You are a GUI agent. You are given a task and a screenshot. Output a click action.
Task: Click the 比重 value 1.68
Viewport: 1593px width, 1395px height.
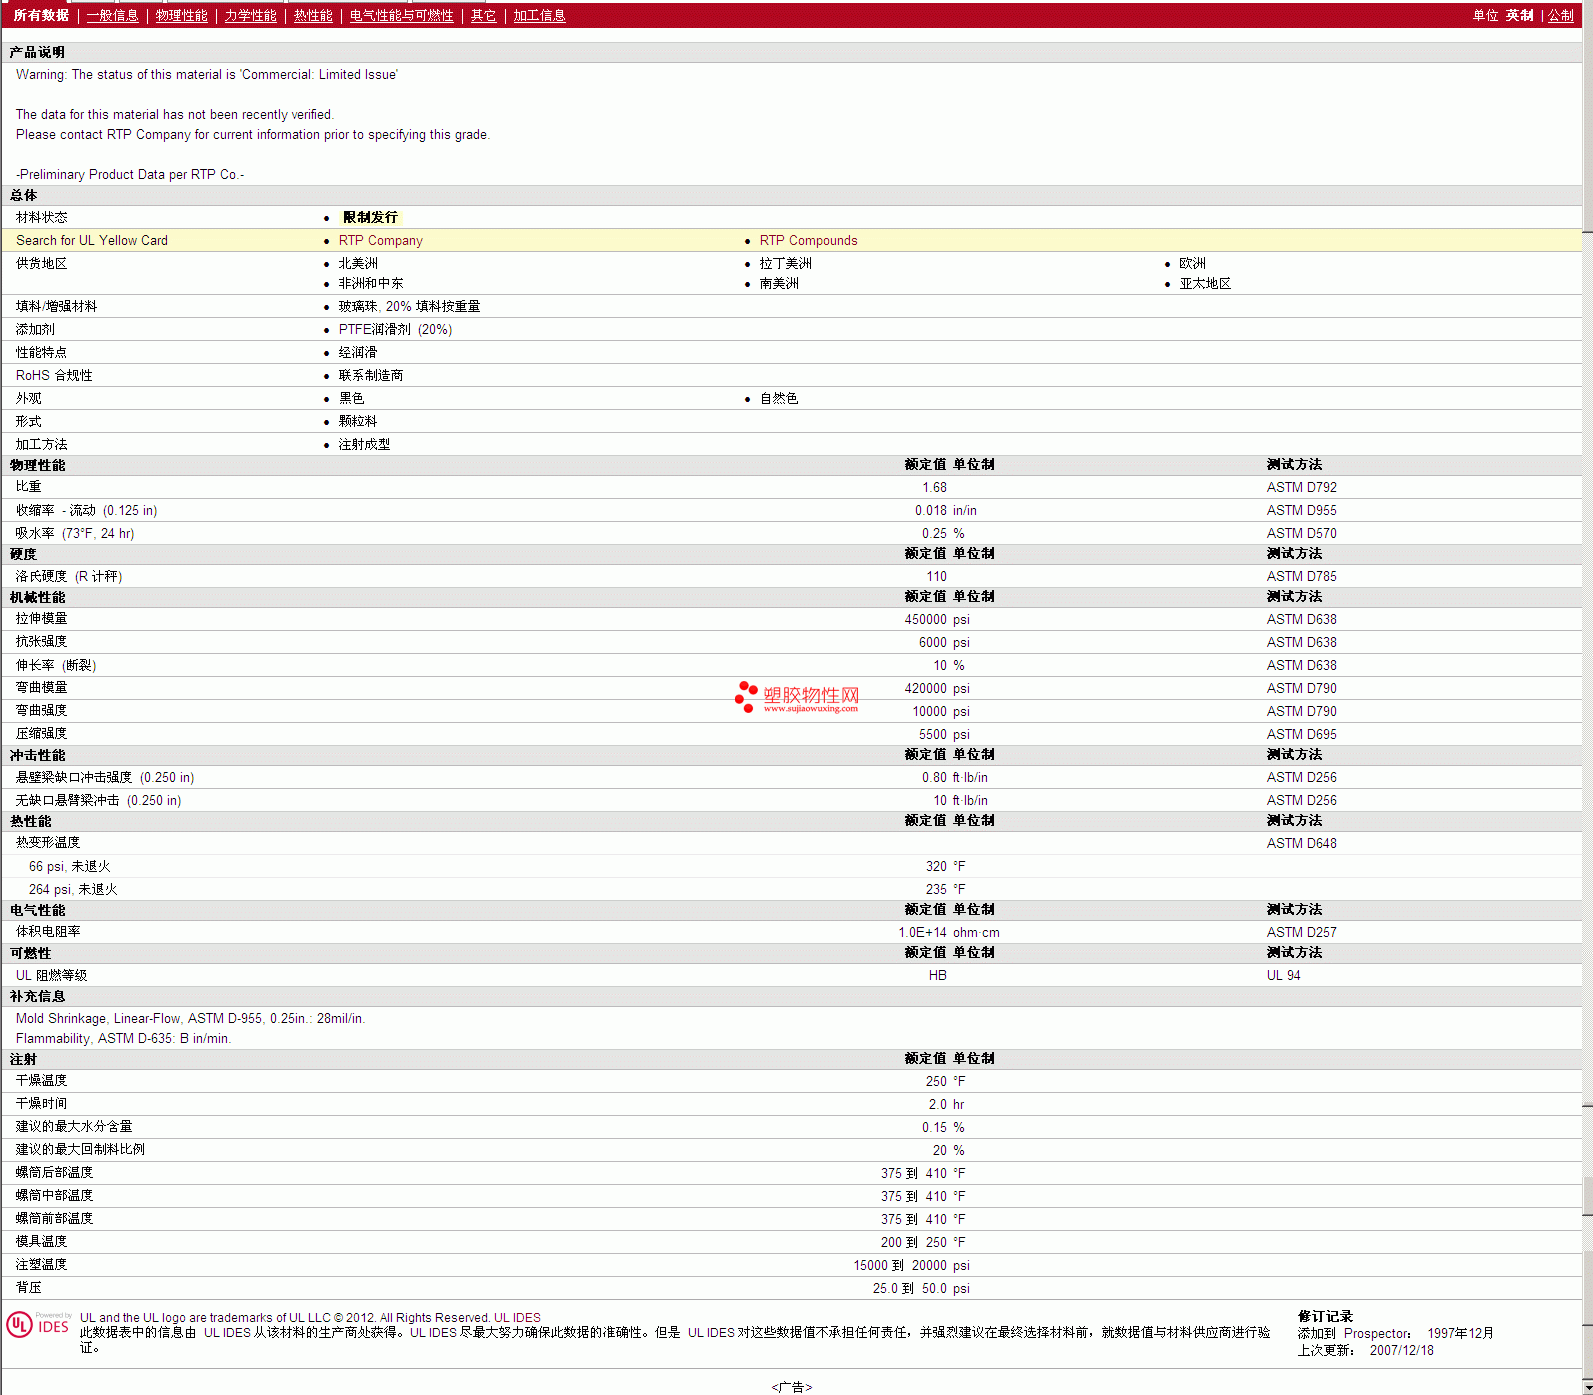click(x=934, y=487)
